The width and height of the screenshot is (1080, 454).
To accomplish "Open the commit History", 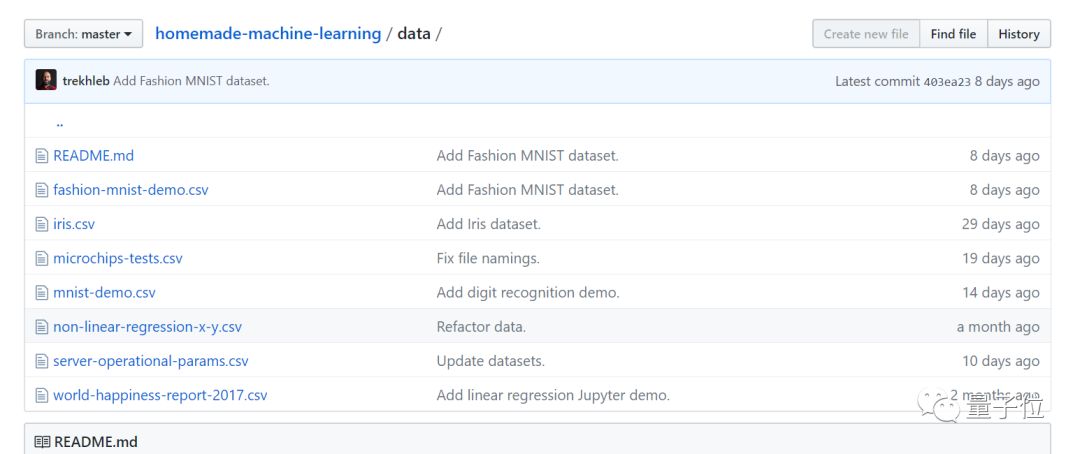I will 1019,34.
